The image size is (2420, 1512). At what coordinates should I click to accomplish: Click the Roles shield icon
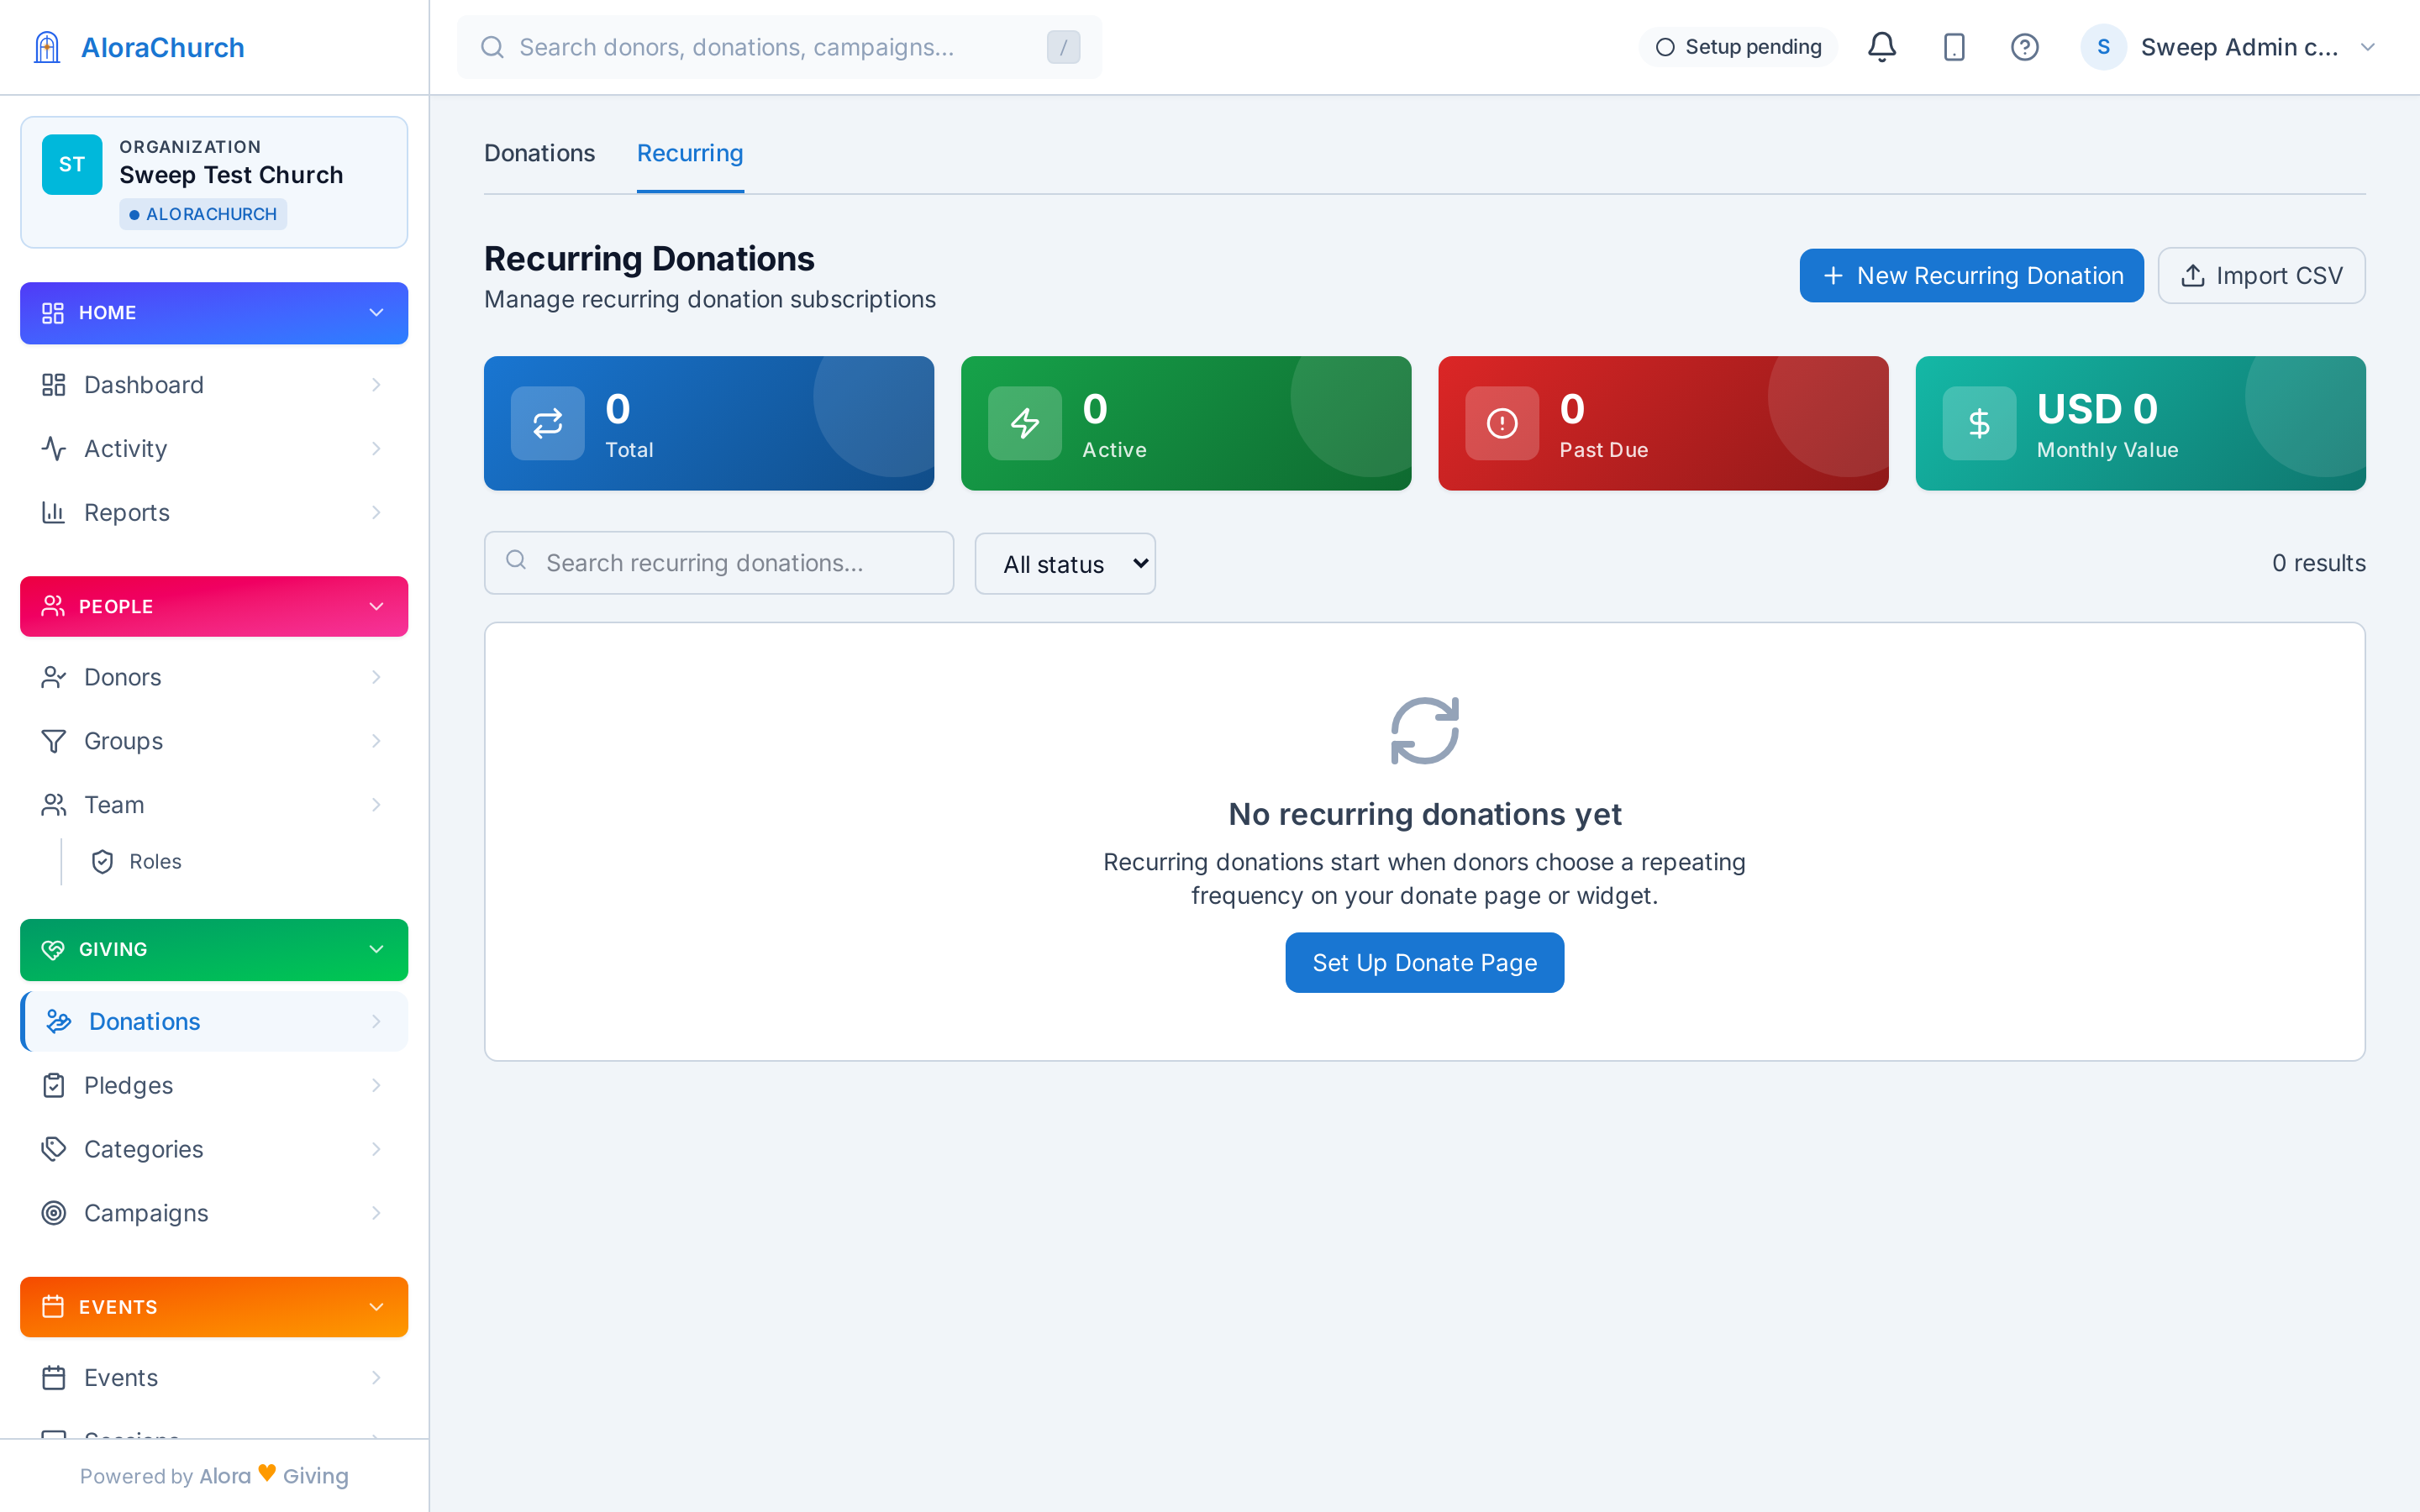(x=102, y=862)
